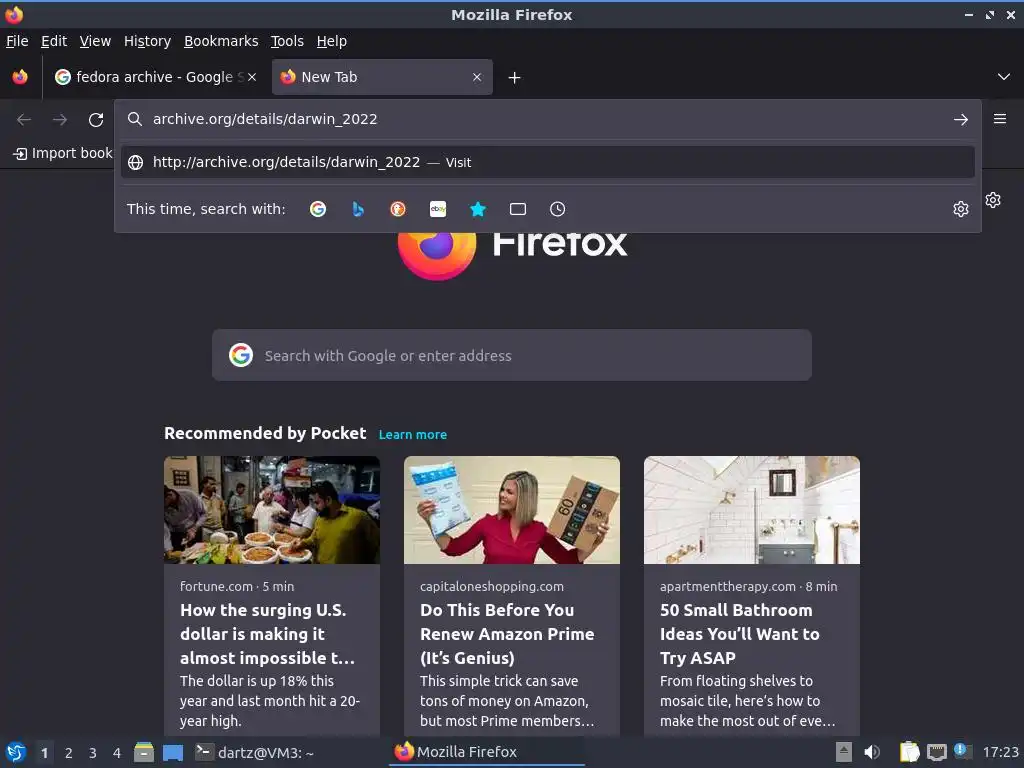1024x768 pixels.
Task: Click the Search with Google page field
Action: 511,355
